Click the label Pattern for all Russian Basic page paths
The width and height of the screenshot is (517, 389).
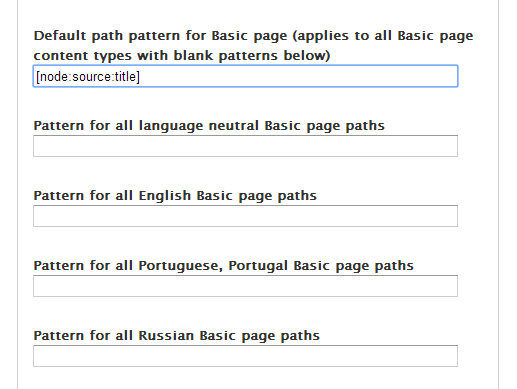click(177, 336)
